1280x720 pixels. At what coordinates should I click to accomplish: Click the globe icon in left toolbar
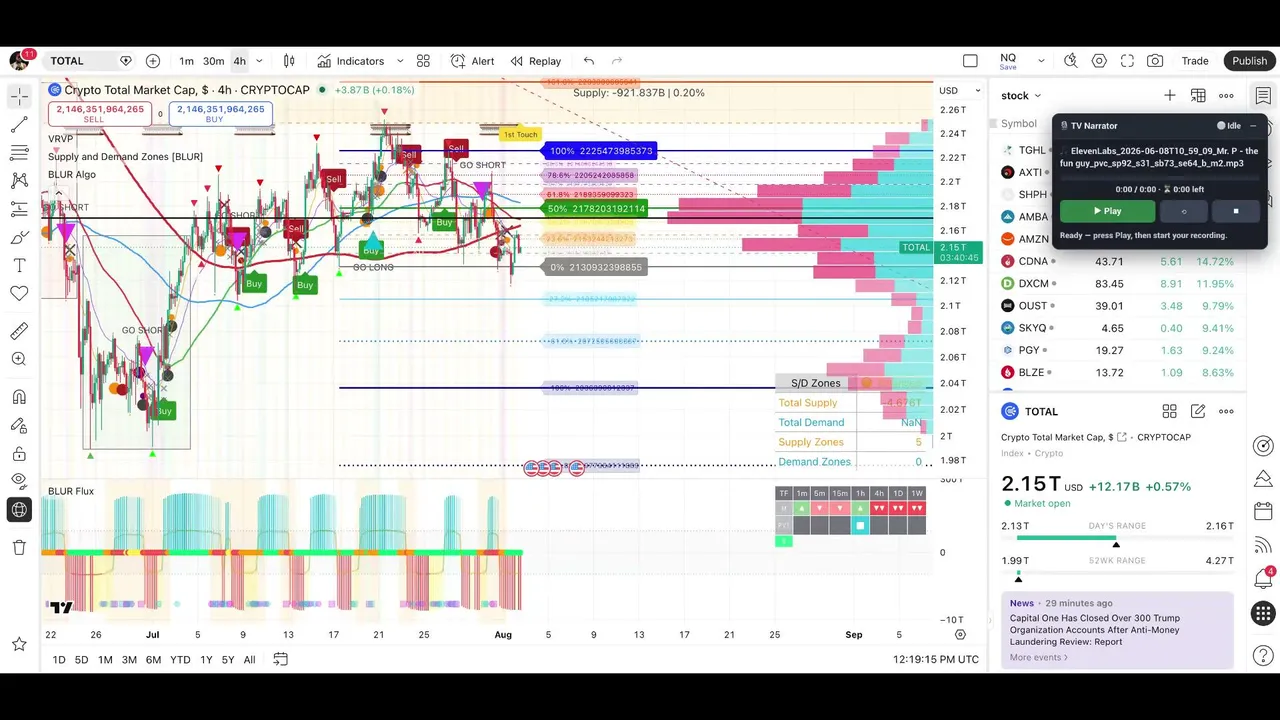click(x=19, y=510)
